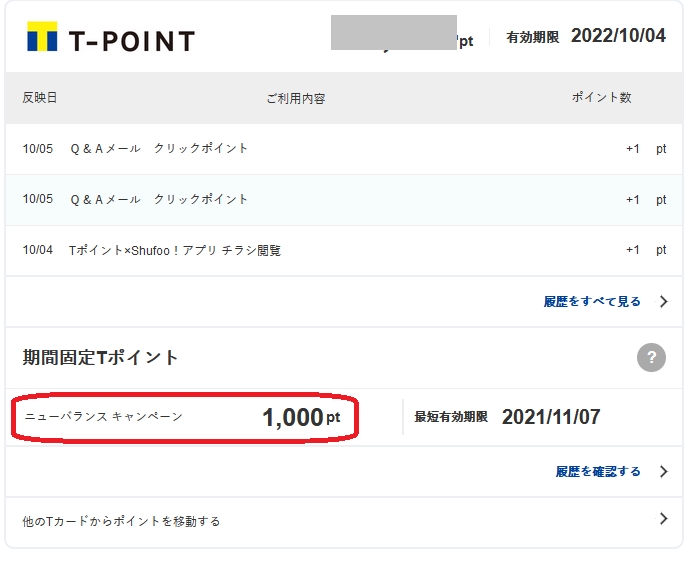
Task: Click the 反映日 column header
Action: click(x=40, y=98)
